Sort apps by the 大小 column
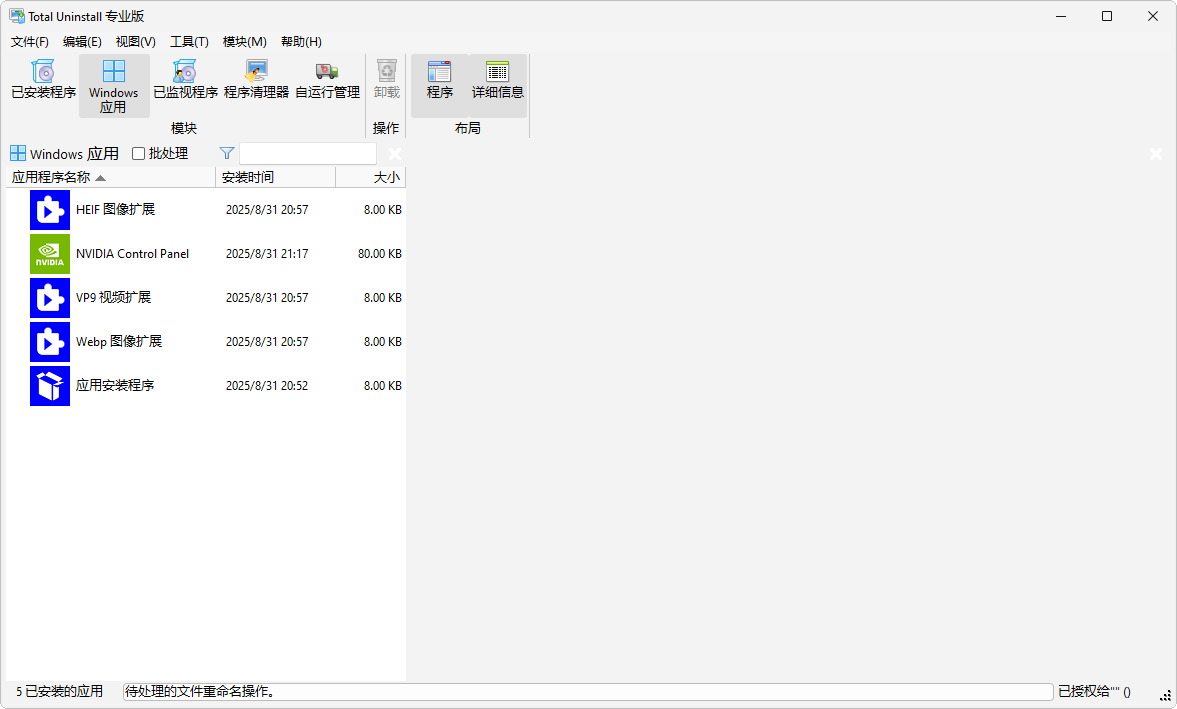The height and width of the screenshot is (709, 1177). point(385,177)
